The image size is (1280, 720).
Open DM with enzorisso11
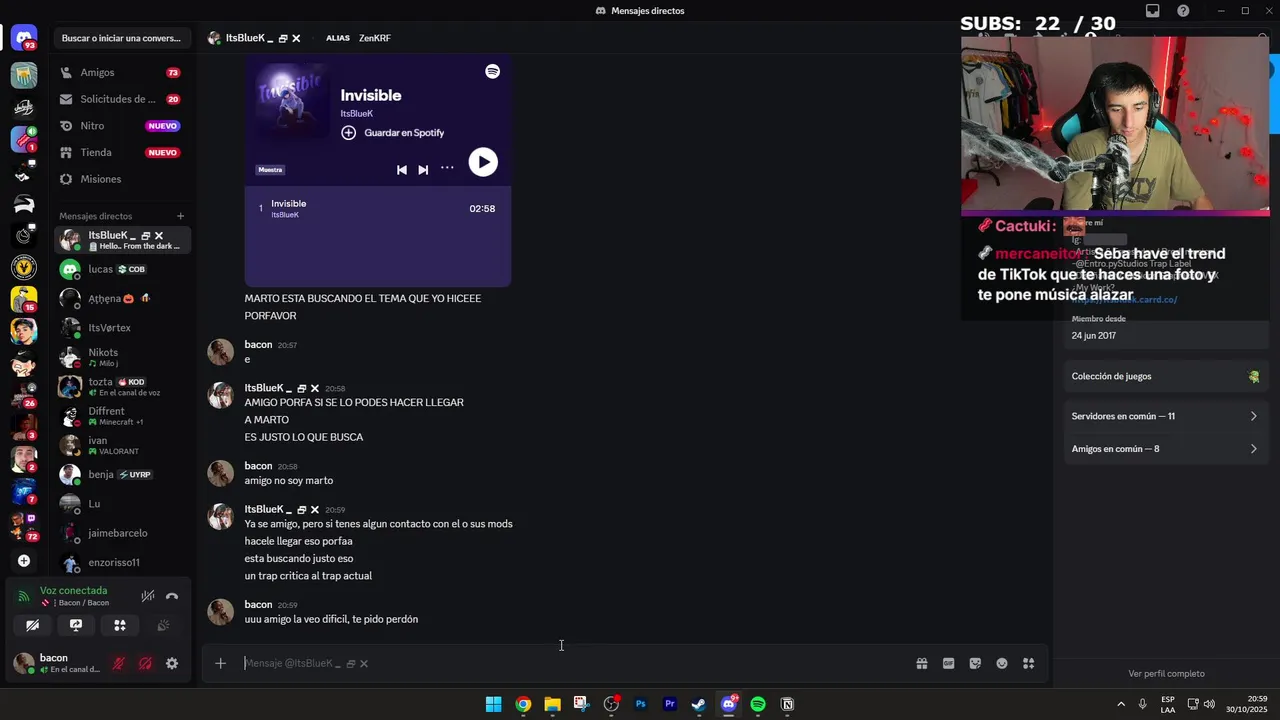pos(122,562)
